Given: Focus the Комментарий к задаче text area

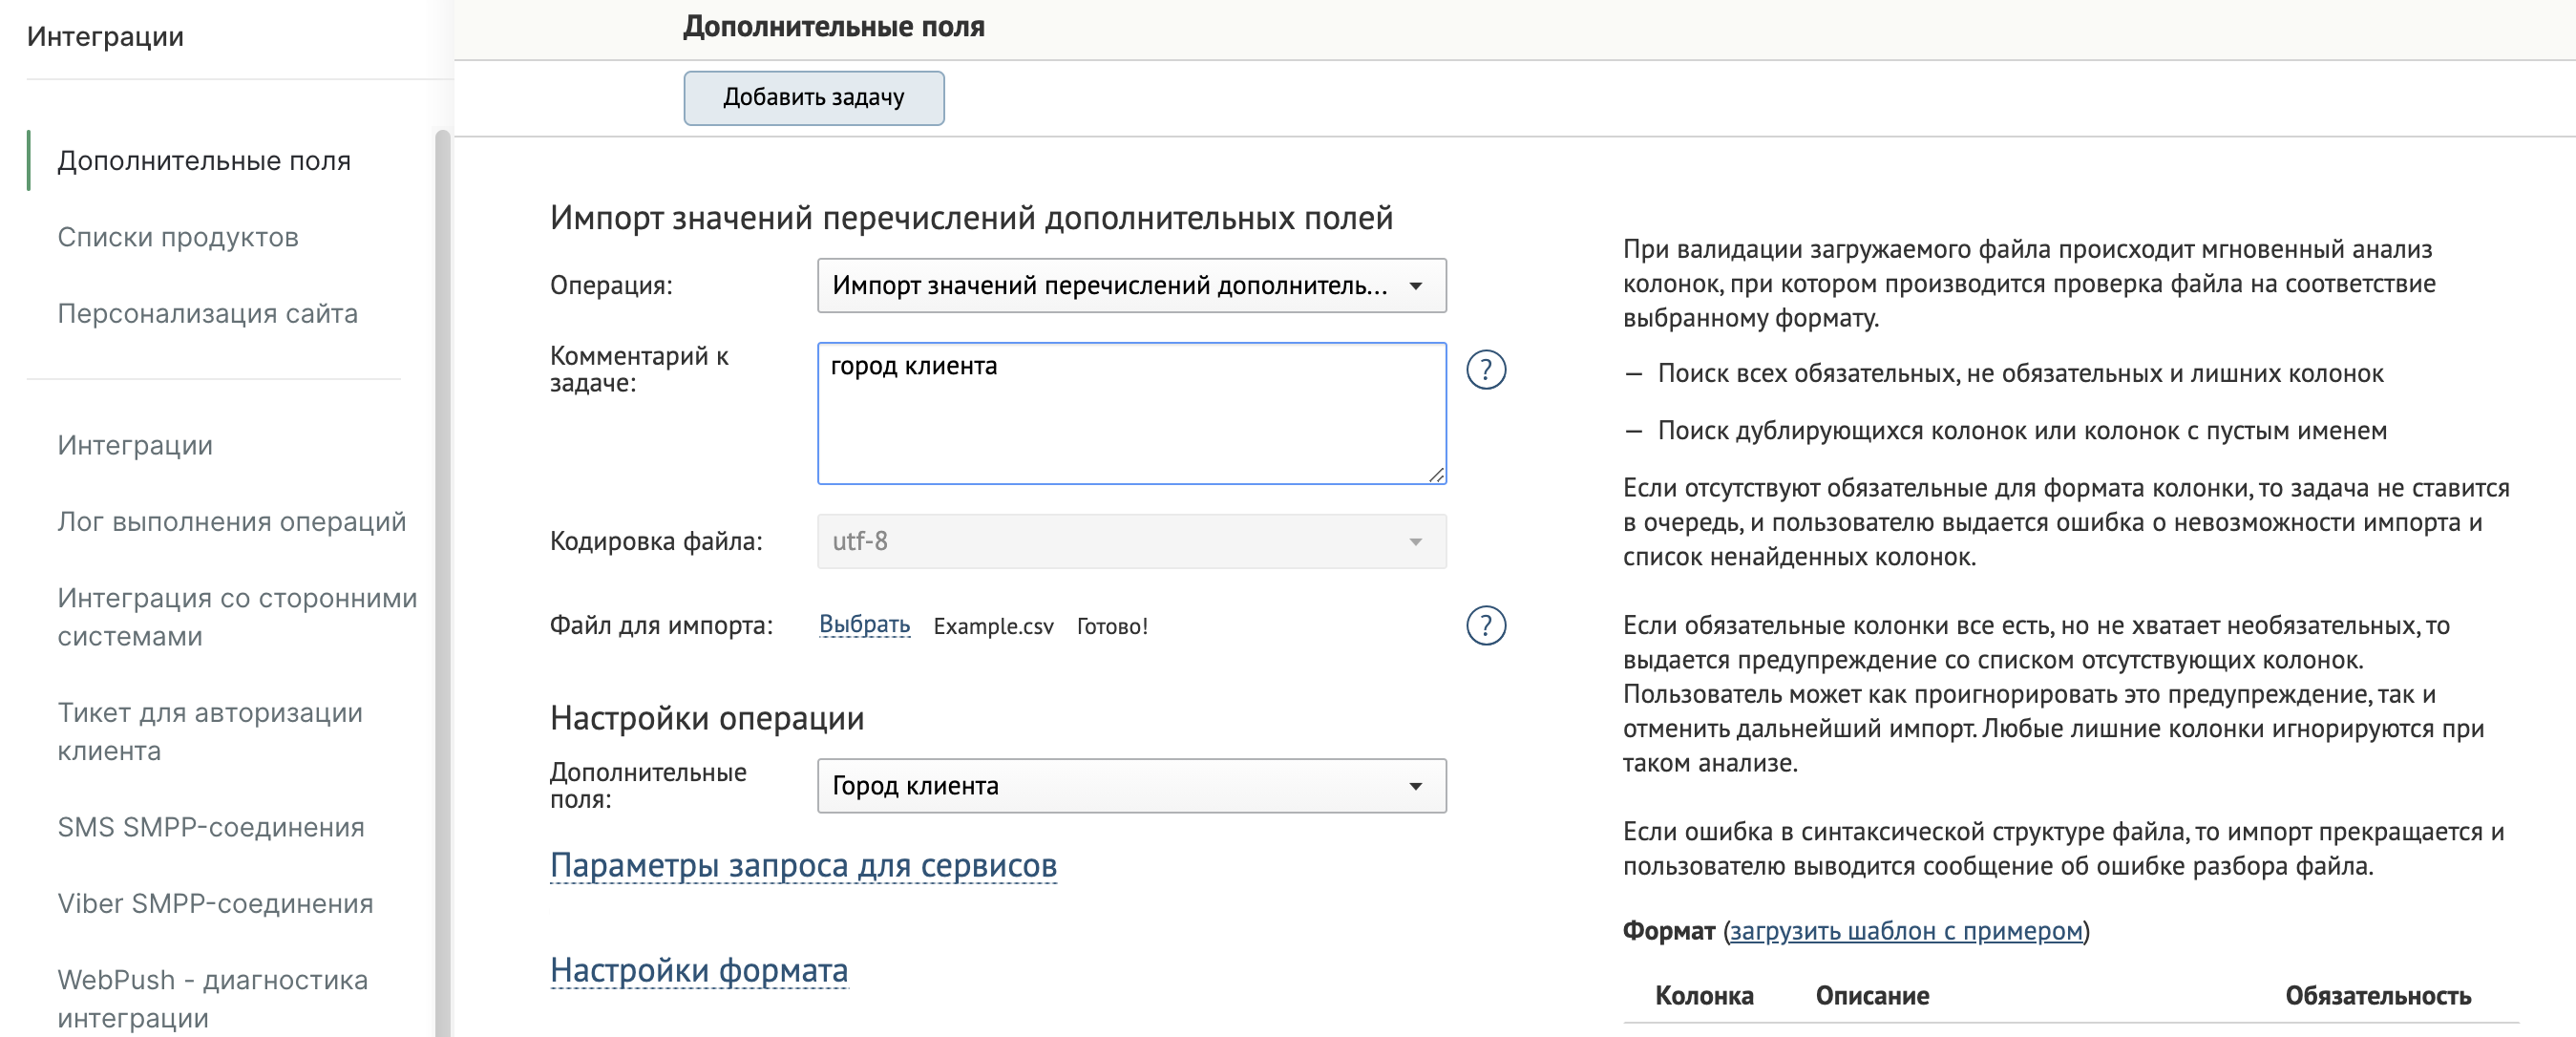Looking at the screenshot, I should click(x=1131, y=413).
